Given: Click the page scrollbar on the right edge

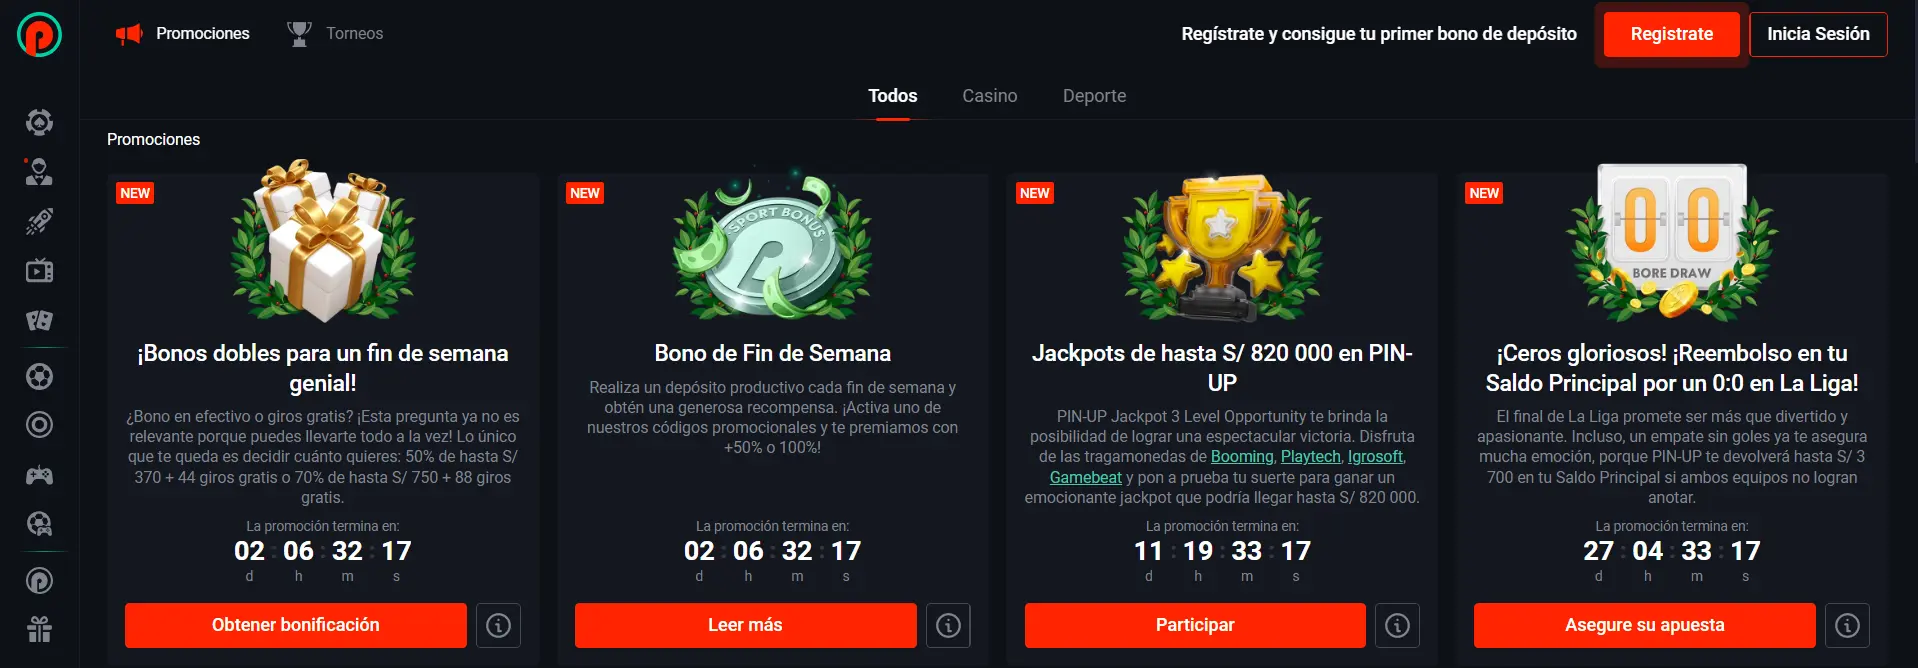Looking at the screenshot, I should click(1913, 80).
